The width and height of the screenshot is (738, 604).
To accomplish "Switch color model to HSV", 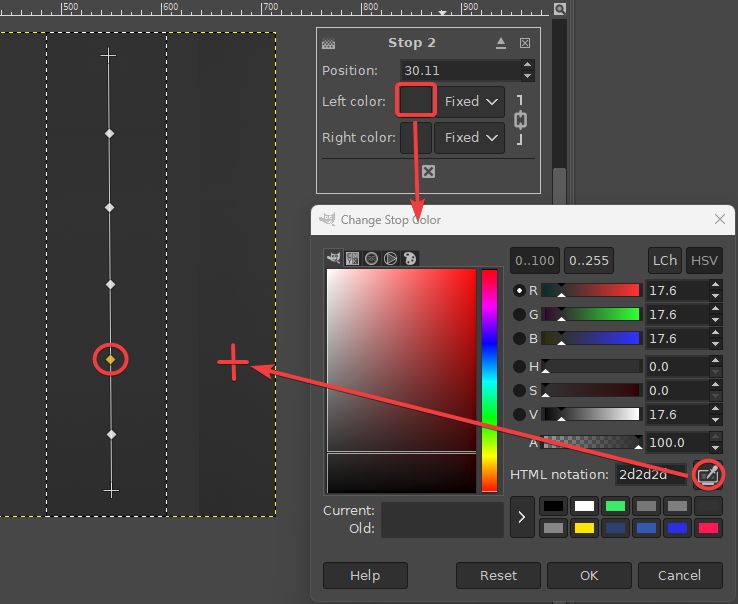I will pyautogui.click(x=704, y=260).
